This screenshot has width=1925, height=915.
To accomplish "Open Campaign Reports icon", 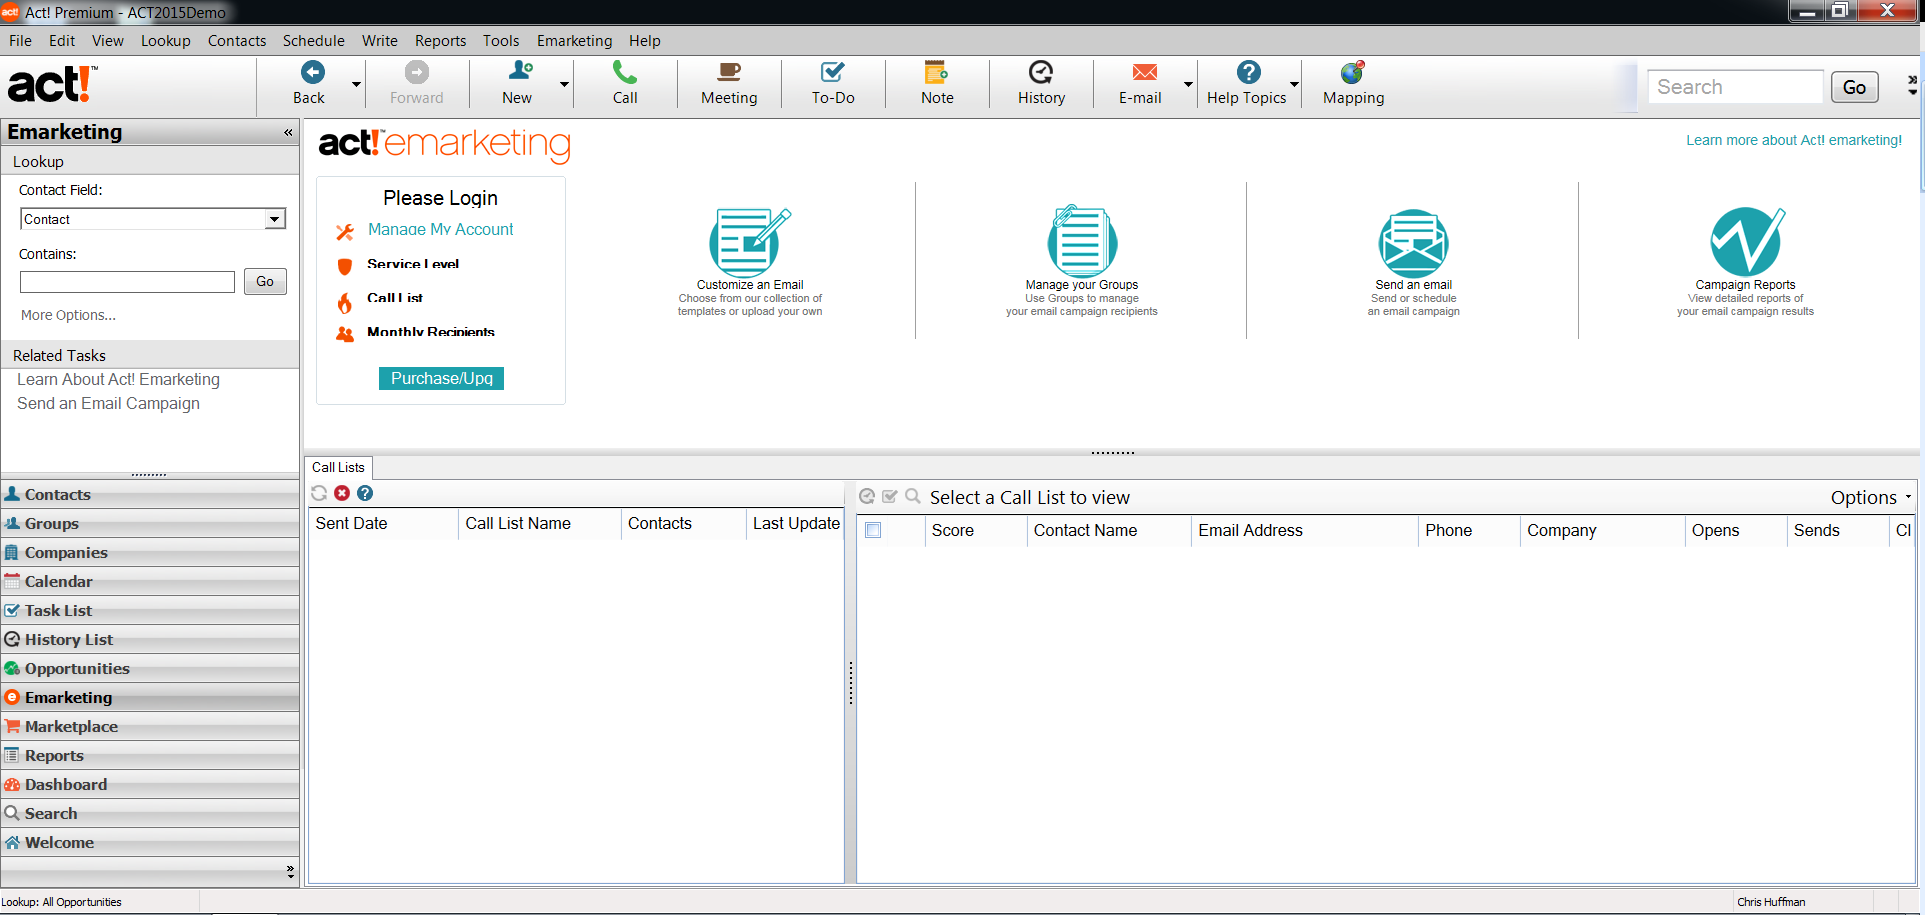I will 1747,241.
